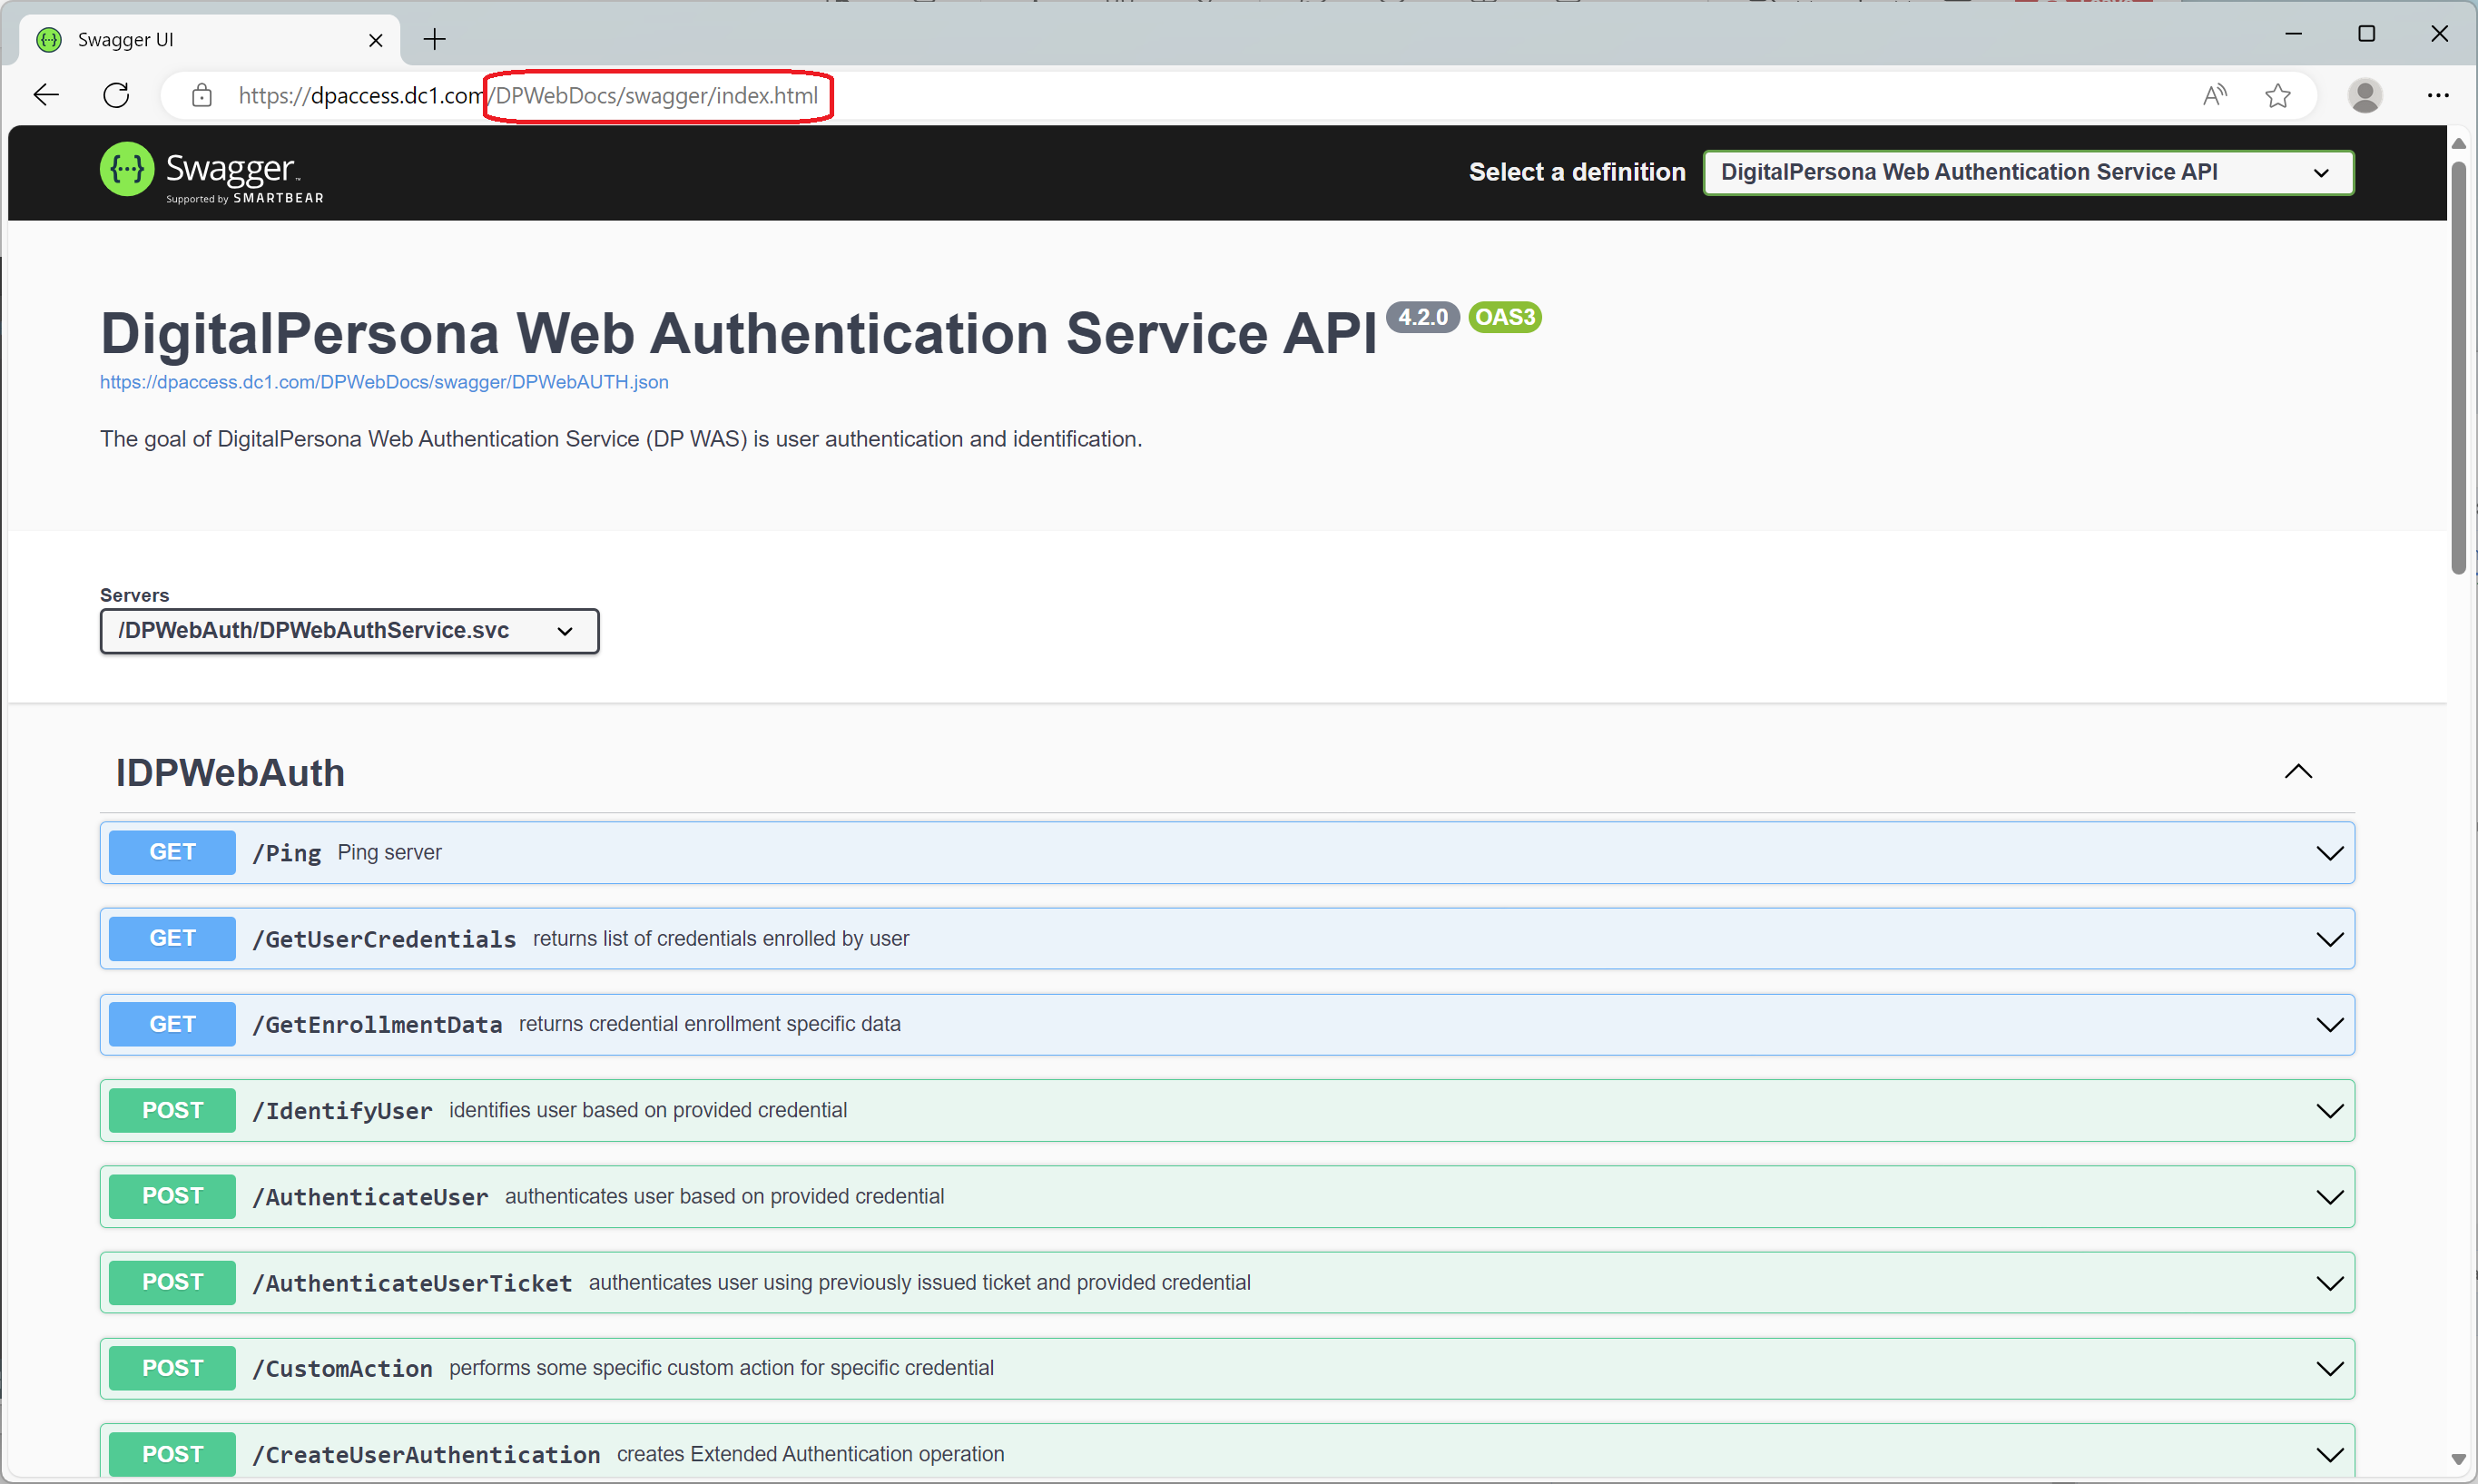Click the API title heading
The width and height of the screenshot is (2478, 1484).
pos(739,333)
